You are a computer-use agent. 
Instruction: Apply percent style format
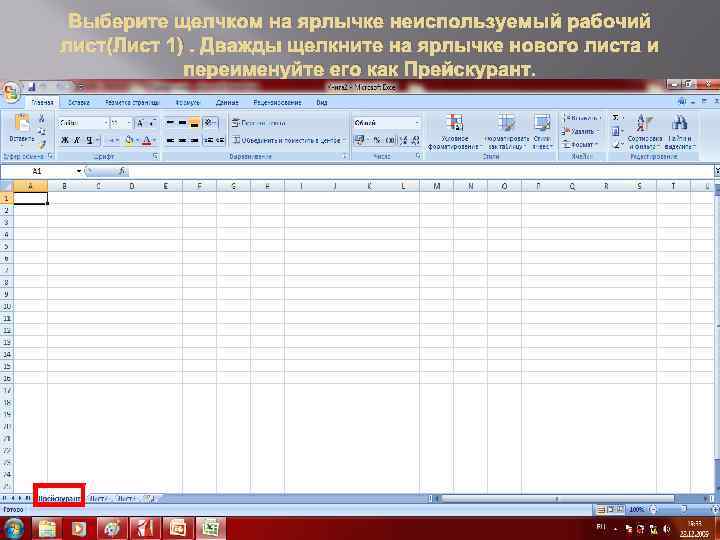(377, 140)
